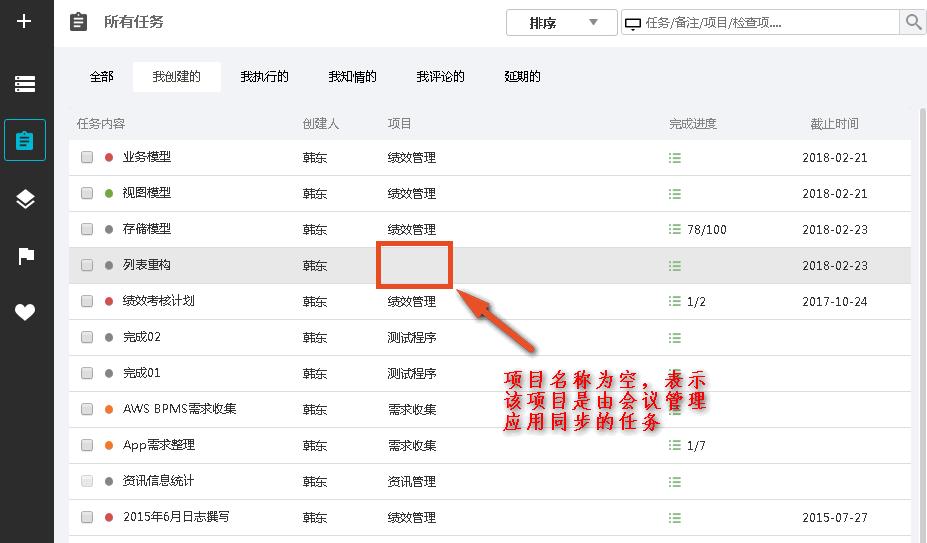Viewport: 927px width, 543px height.
Task: Check the 列表重构 task checkbox
Action: tap(87, 265)
